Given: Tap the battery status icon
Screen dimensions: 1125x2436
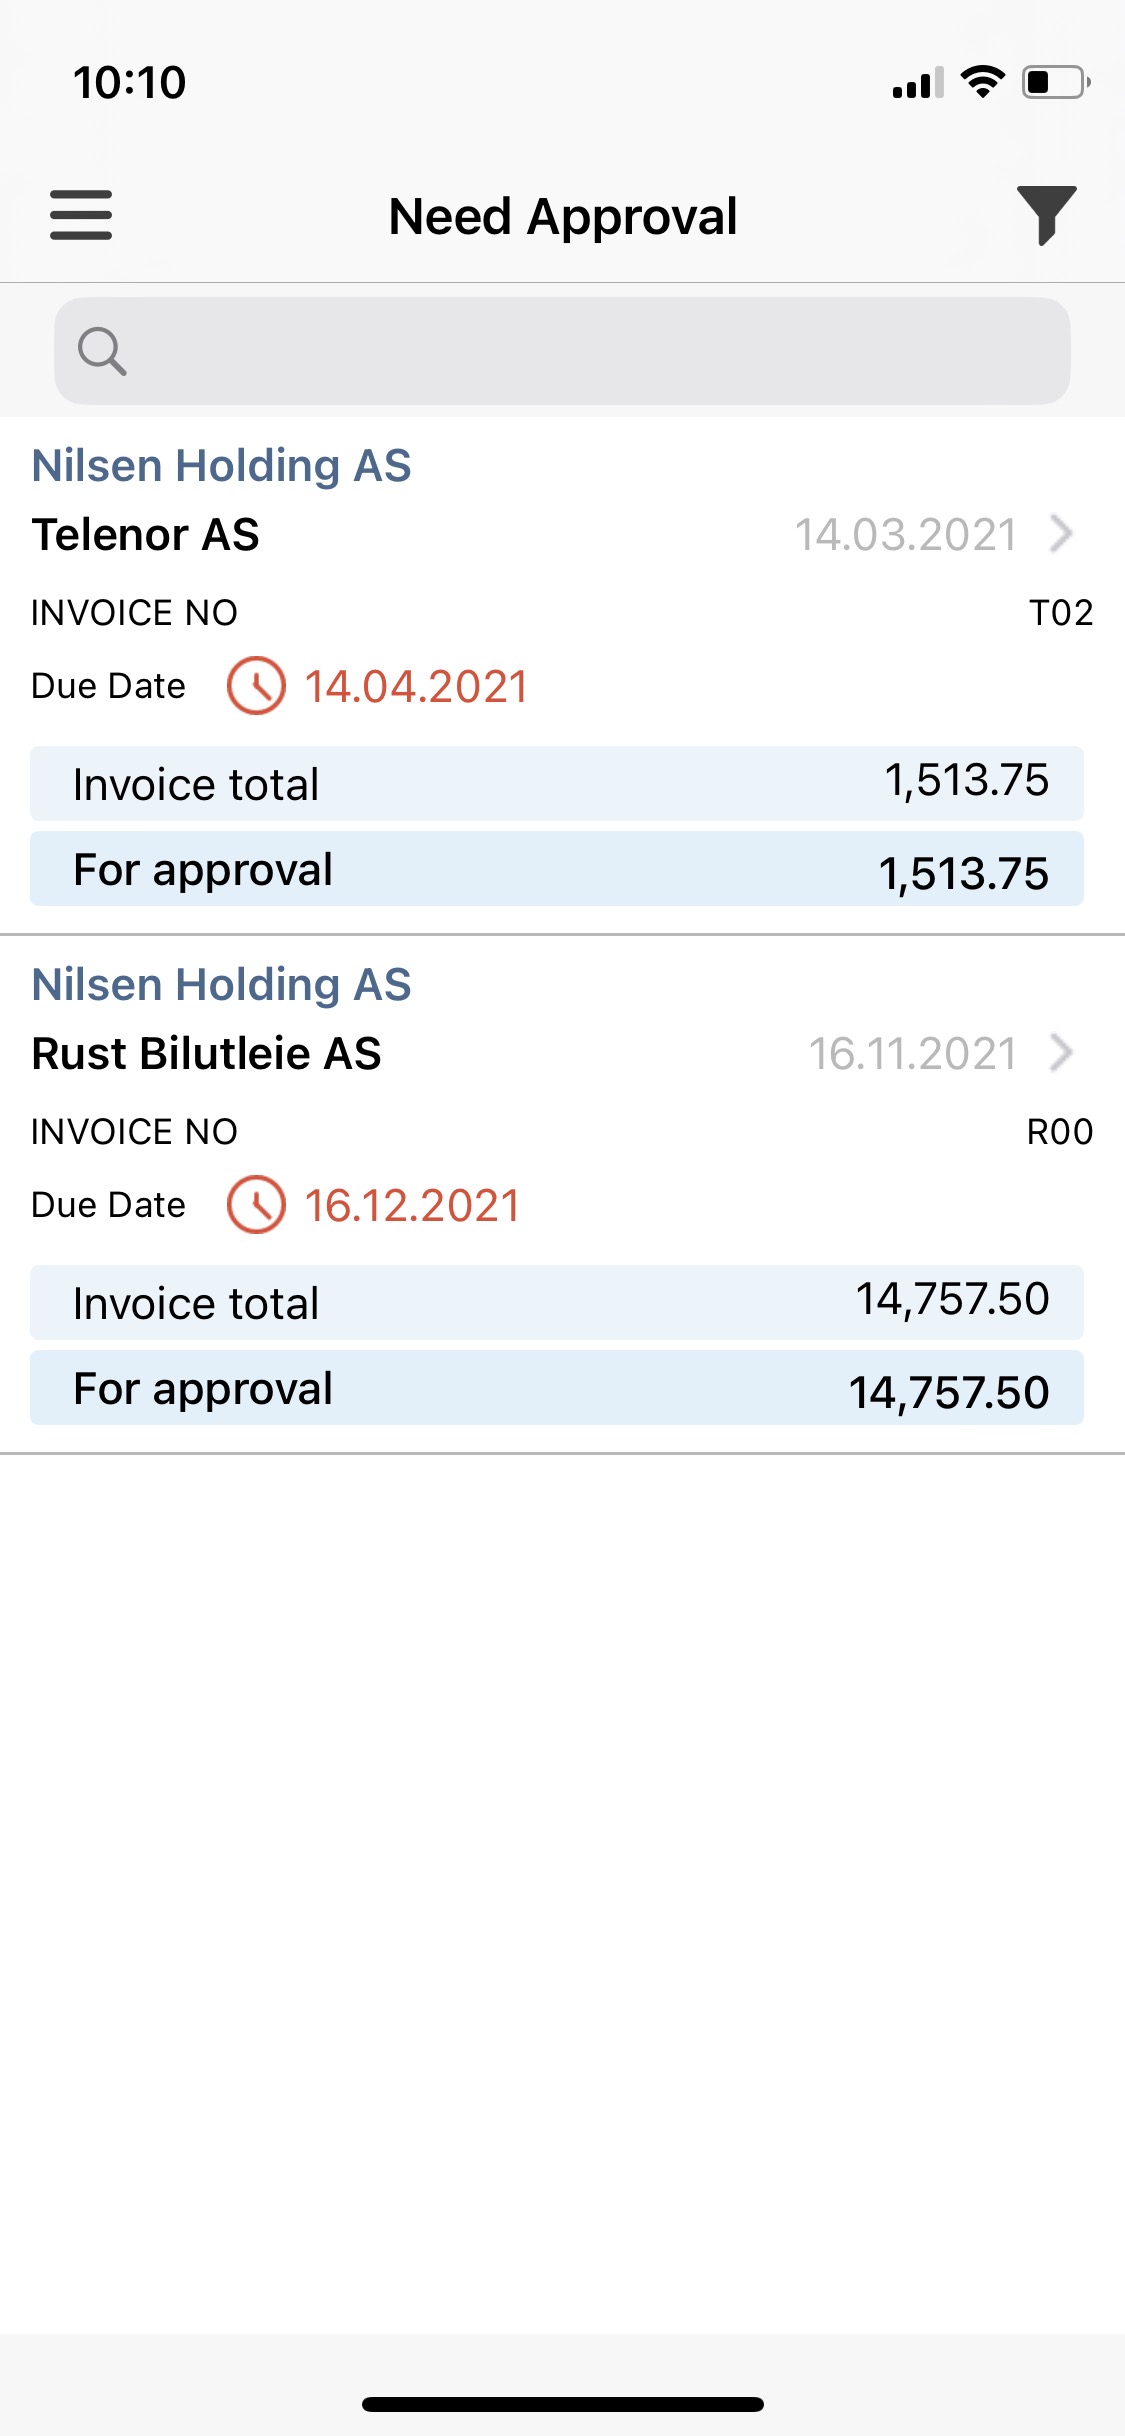Looking at the screenshot, I should (1055, 82).
